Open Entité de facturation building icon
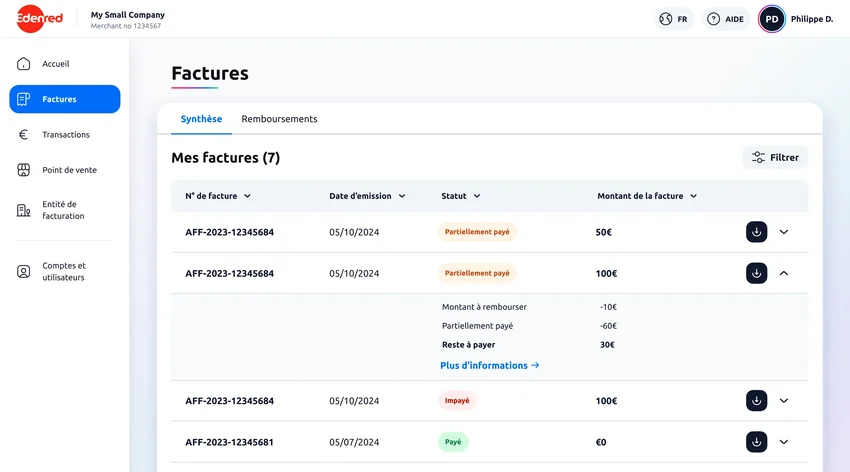This screenshot has height=472, width=850. click(x=23, y=210)
